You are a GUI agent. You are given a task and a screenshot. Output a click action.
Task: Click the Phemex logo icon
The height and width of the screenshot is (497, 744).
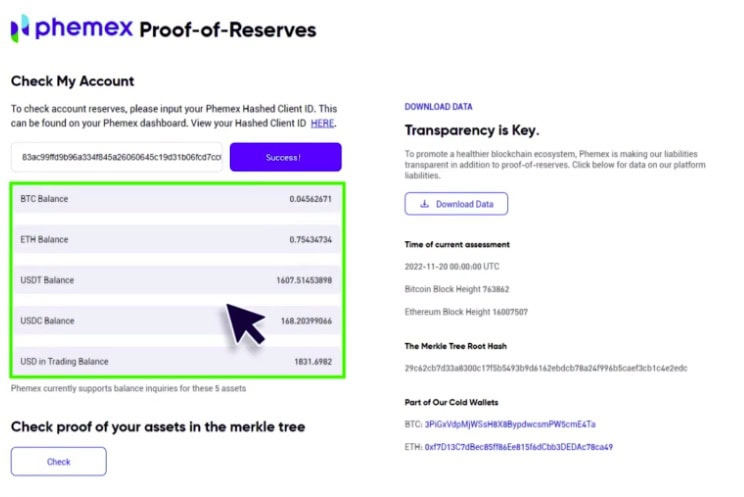click(20, 28)
